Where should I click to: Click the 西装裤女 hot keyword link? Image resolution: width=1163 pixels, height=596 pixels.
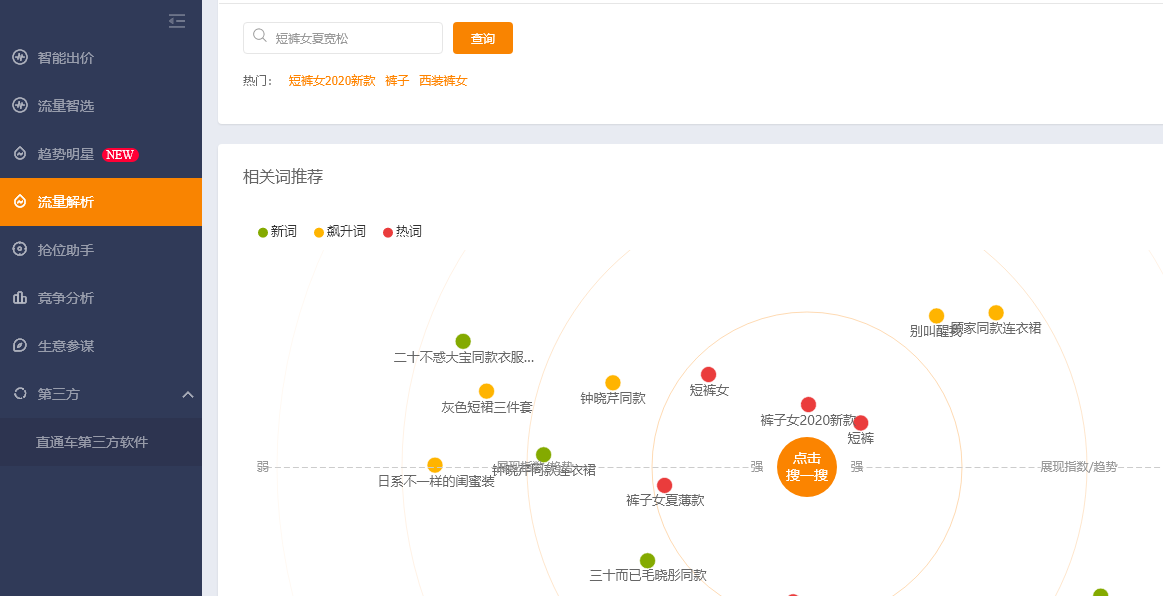pos(443,81)
